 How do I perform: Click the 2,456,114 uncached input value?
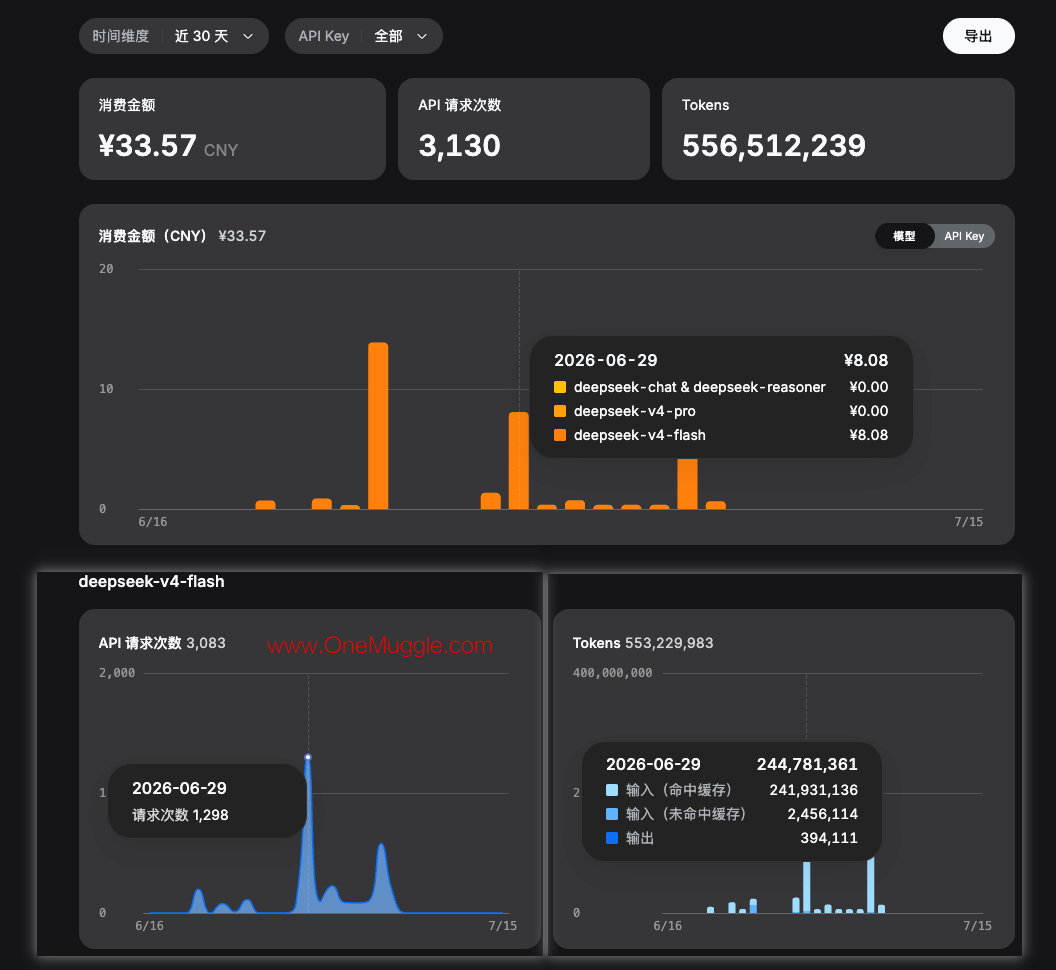point(822,814)
